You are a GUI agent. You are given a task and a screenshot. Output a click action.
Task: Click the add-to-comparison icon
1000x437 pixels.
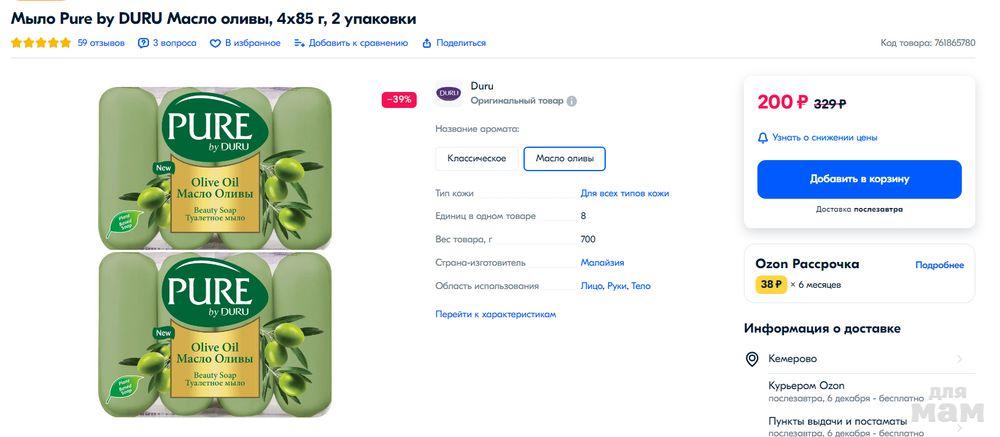point(299,43)
